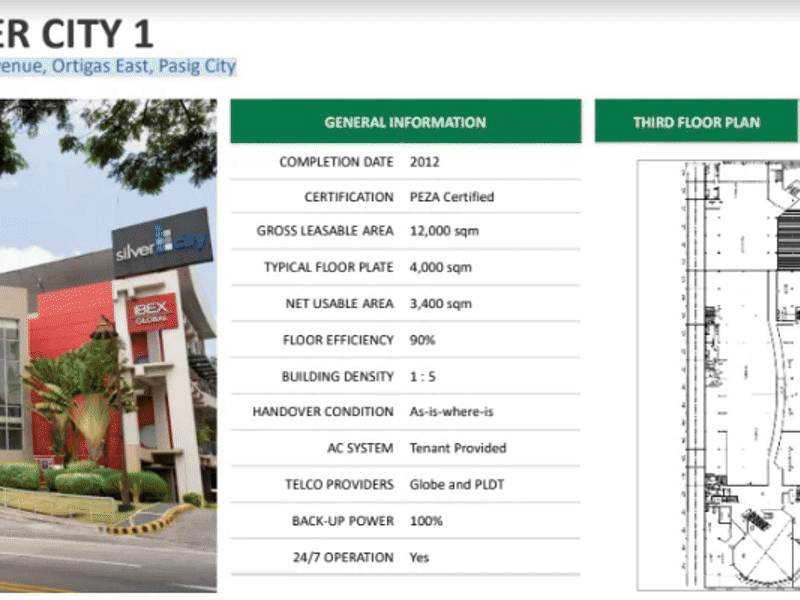Click the 2012 completion date value
Image resolution: width=800 pixels, height=600 pixels.
click(x=424, y=161)
